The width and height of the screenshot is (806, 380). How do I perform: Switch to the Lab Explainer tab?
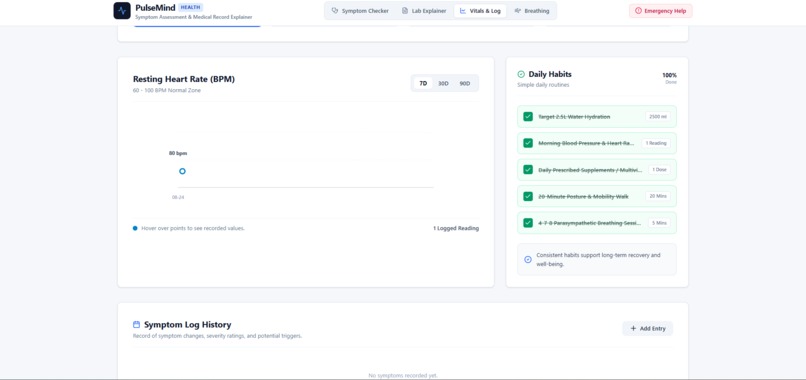(424, 11)
